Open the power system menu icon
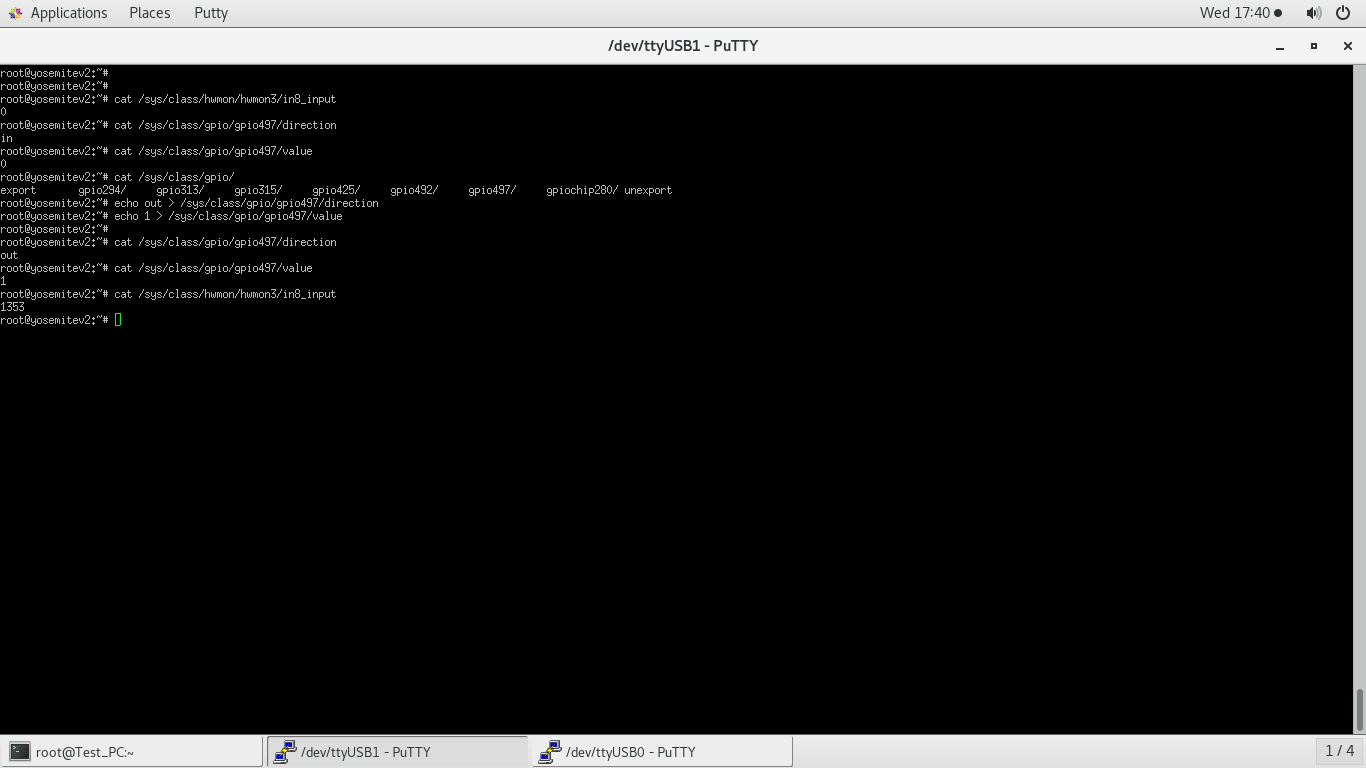This screenshot has width=1366, height=768. coord(1342,13)
